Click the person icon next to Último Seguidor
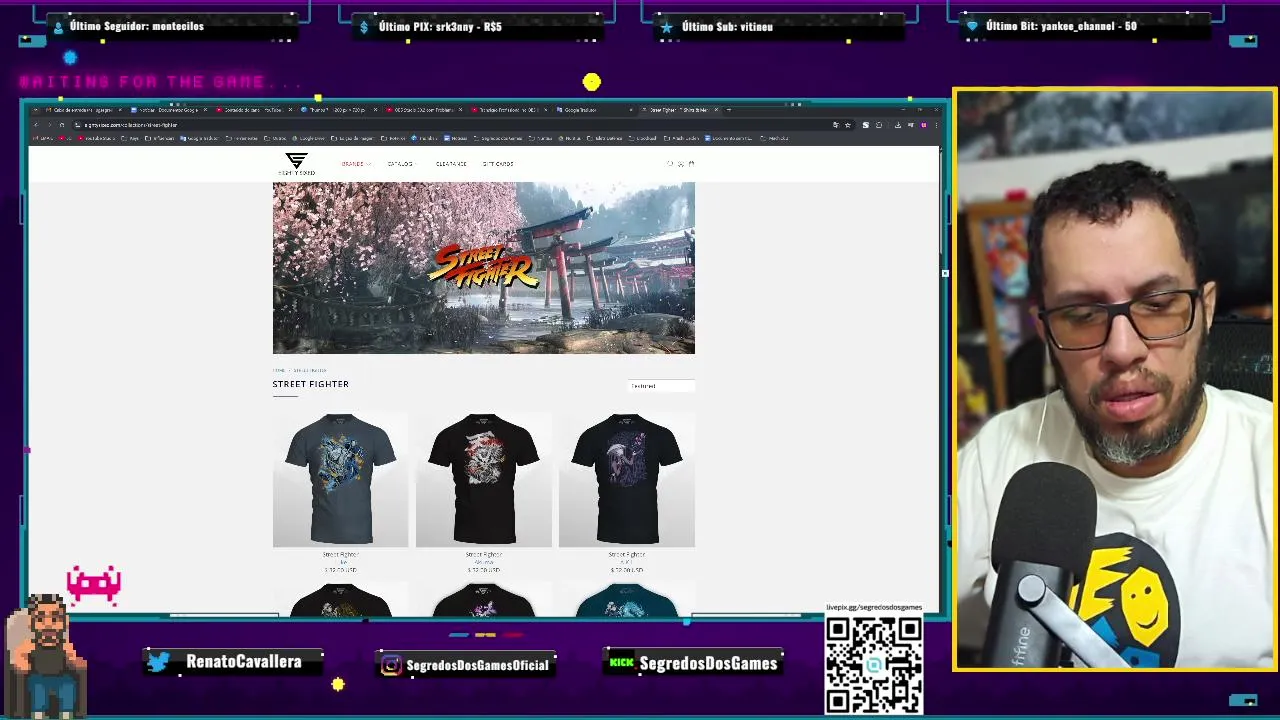This screenshot has width=1280, height=720. coord(59,27)
